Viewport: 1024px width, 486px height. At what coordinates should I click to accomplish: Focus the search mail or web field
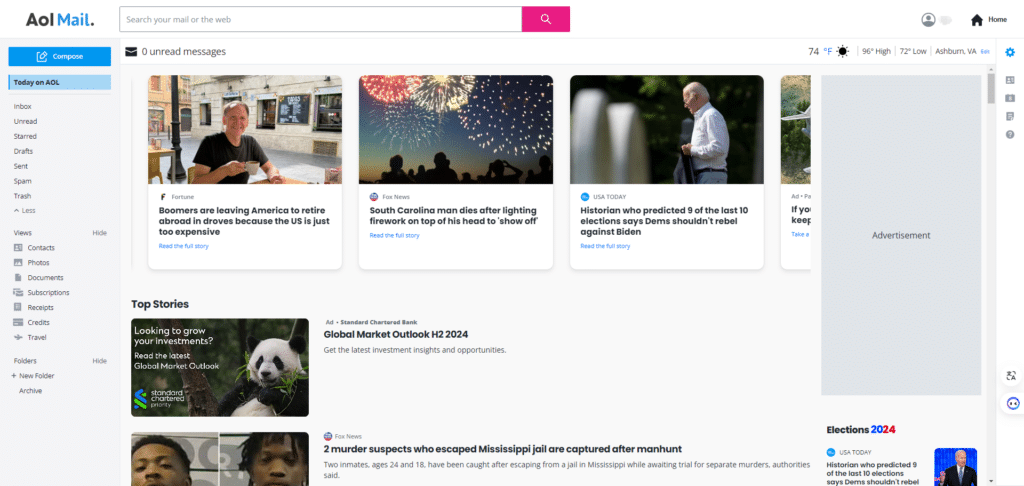point(321,19)
